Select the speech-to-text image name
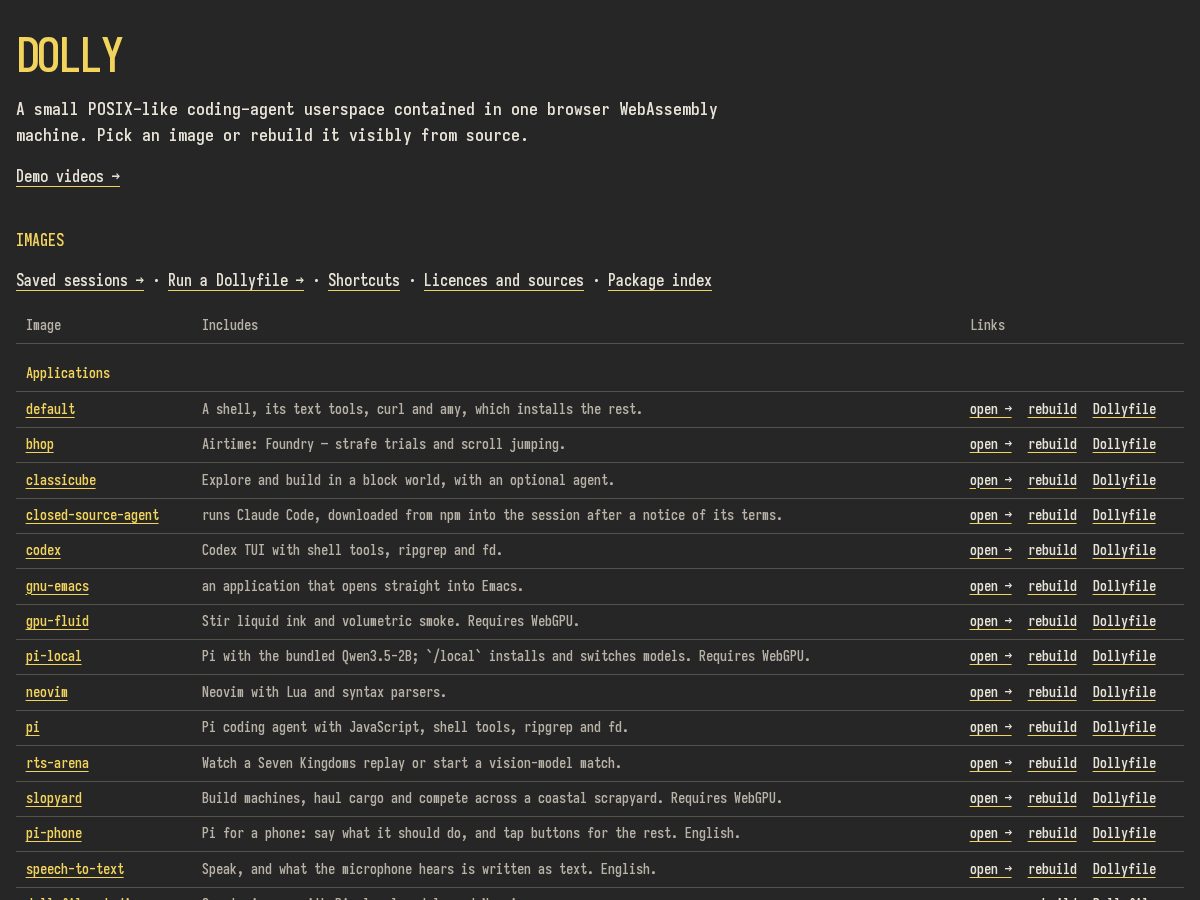 (x=75, y=869)
